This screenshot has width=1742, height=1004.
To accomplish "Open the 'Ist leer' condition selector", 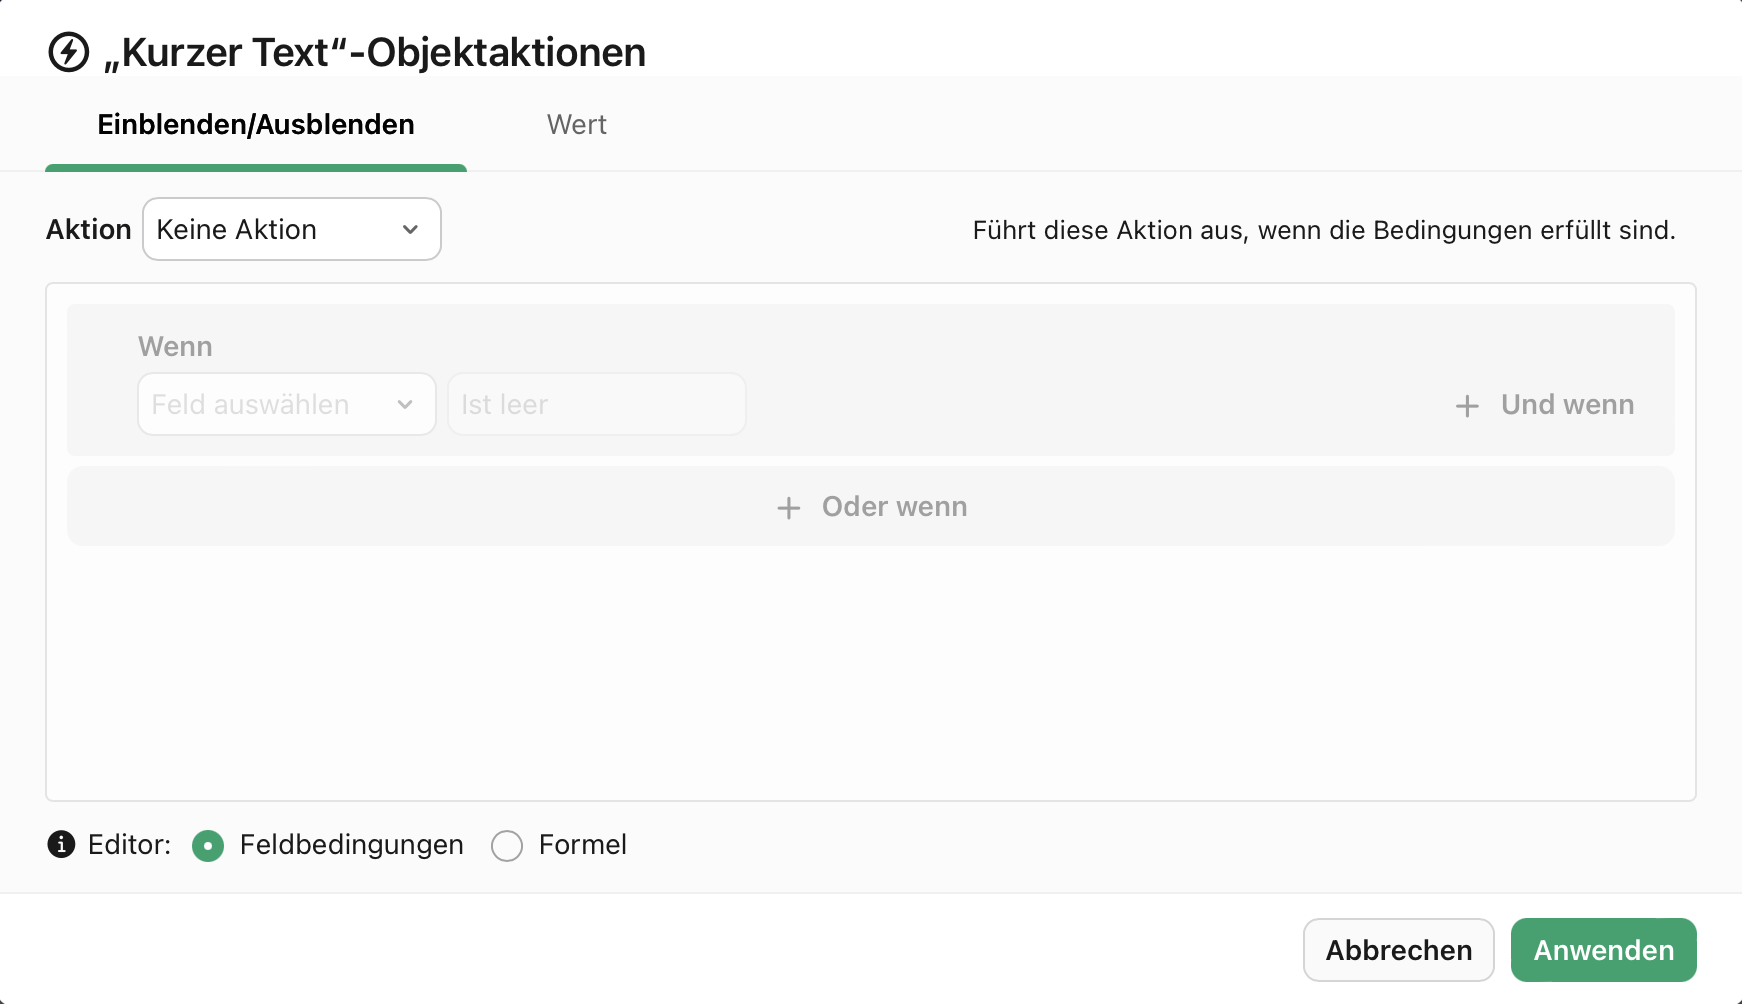I will click(x=596, y=404).
